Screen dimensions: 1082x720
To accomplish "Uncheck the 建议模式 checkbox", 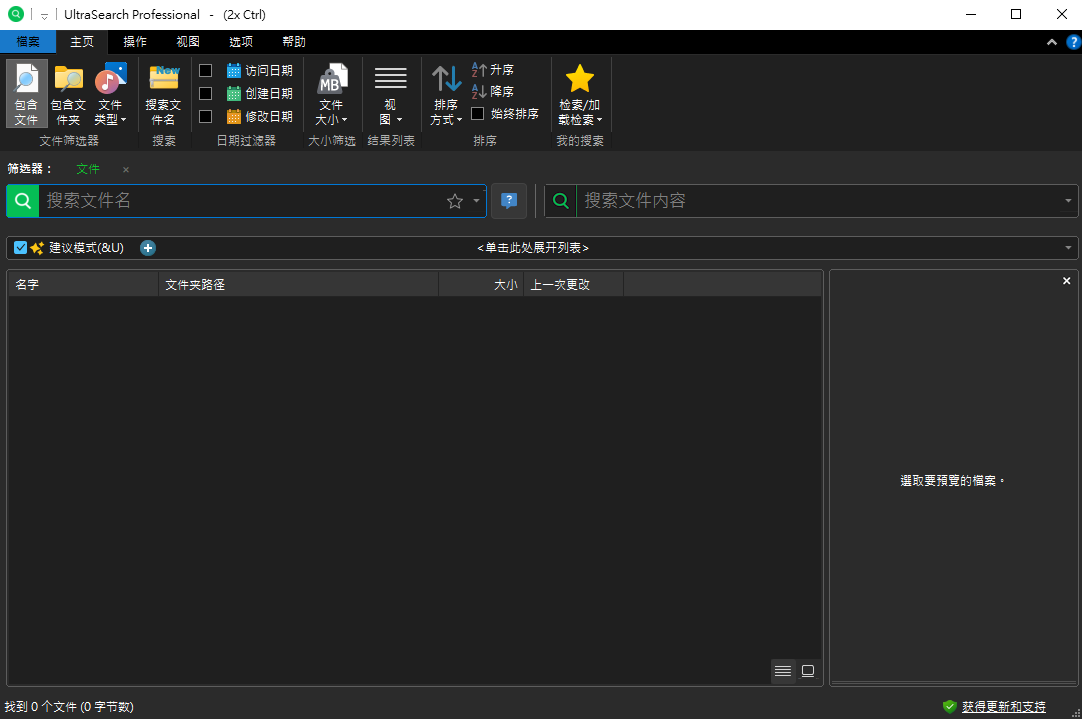I will pyautogui.click(x=21, y=248).
